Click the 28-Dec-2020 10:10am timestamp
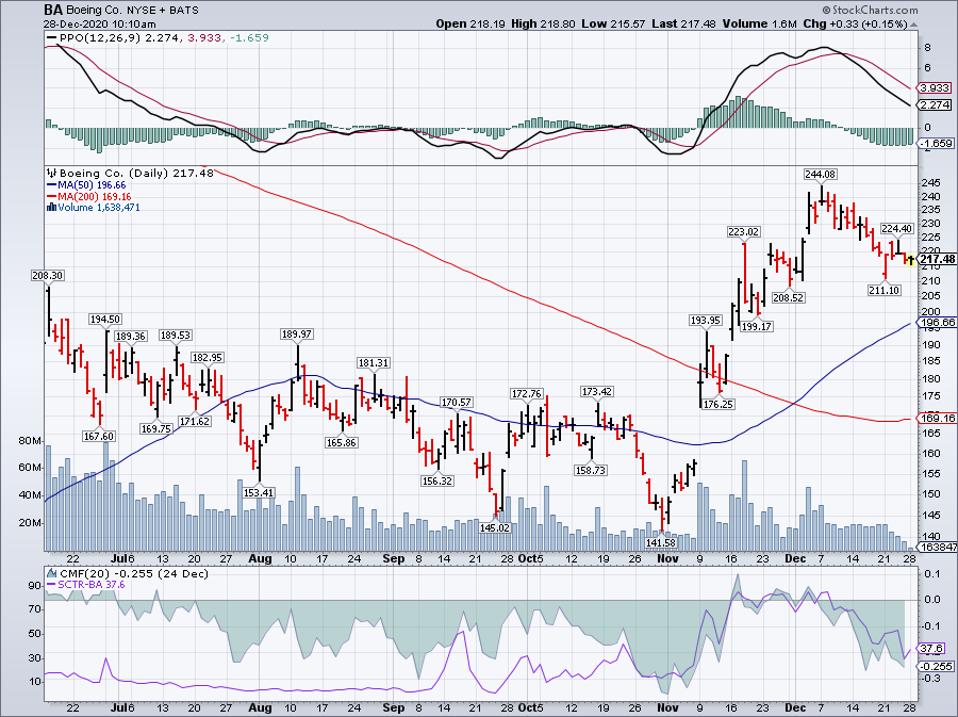This screenshot has width=958, height=717. [100, 24]
